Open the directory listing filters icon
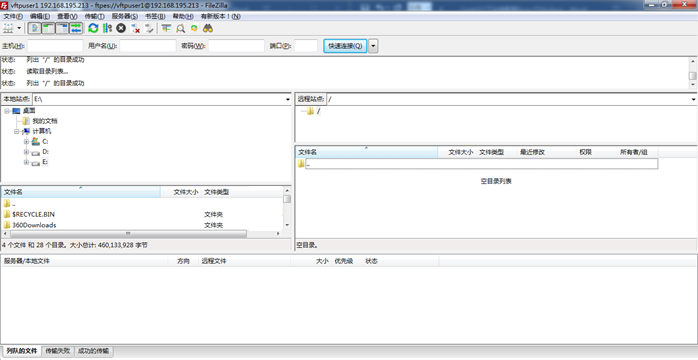Image resolution: width=698 pixels, height=360 pixels. [x=166, y=28]
